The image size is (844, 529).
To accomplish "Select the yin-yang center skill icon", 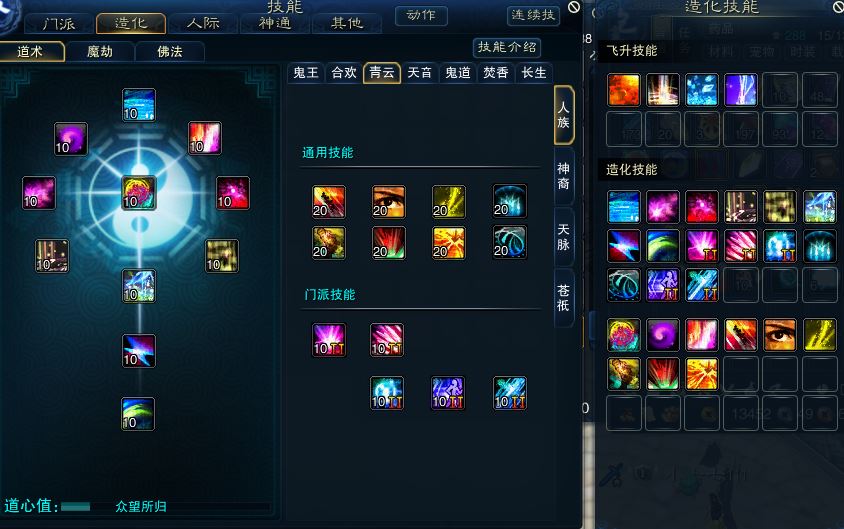I will [x=138, y=193].
